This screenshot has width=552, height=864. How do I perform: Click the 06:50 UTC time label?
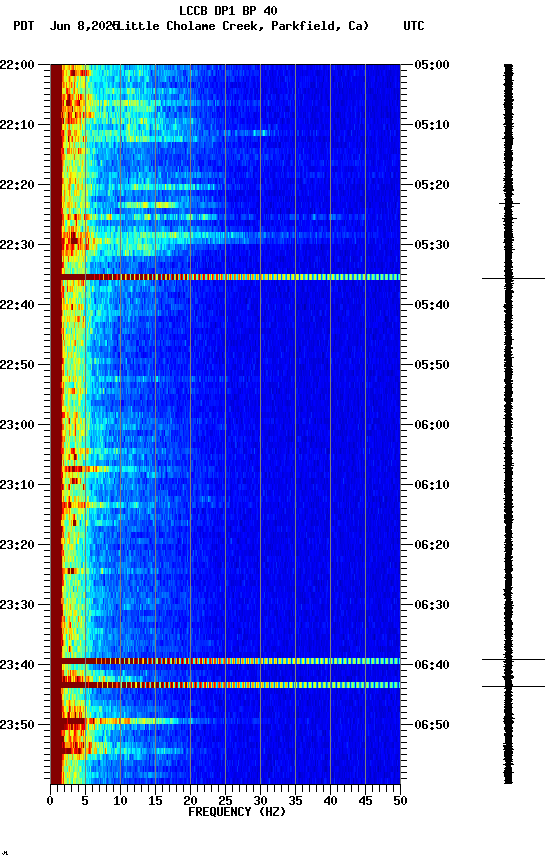432,725
